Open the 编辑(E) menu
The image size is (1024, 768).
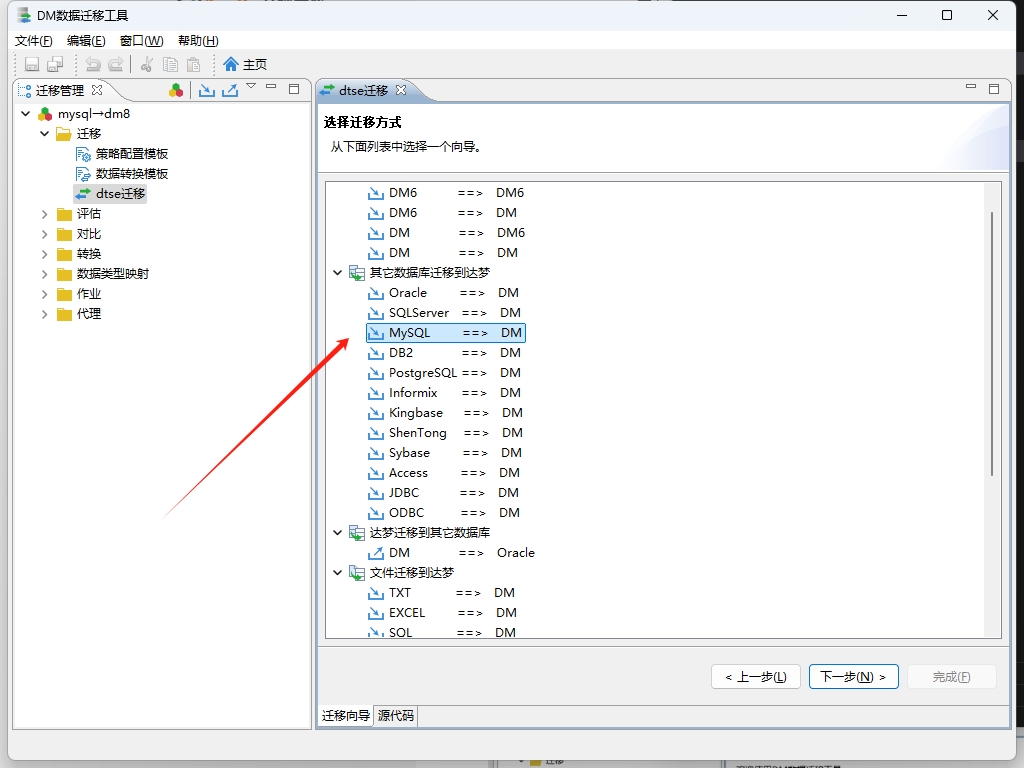[x=86, y=40]
